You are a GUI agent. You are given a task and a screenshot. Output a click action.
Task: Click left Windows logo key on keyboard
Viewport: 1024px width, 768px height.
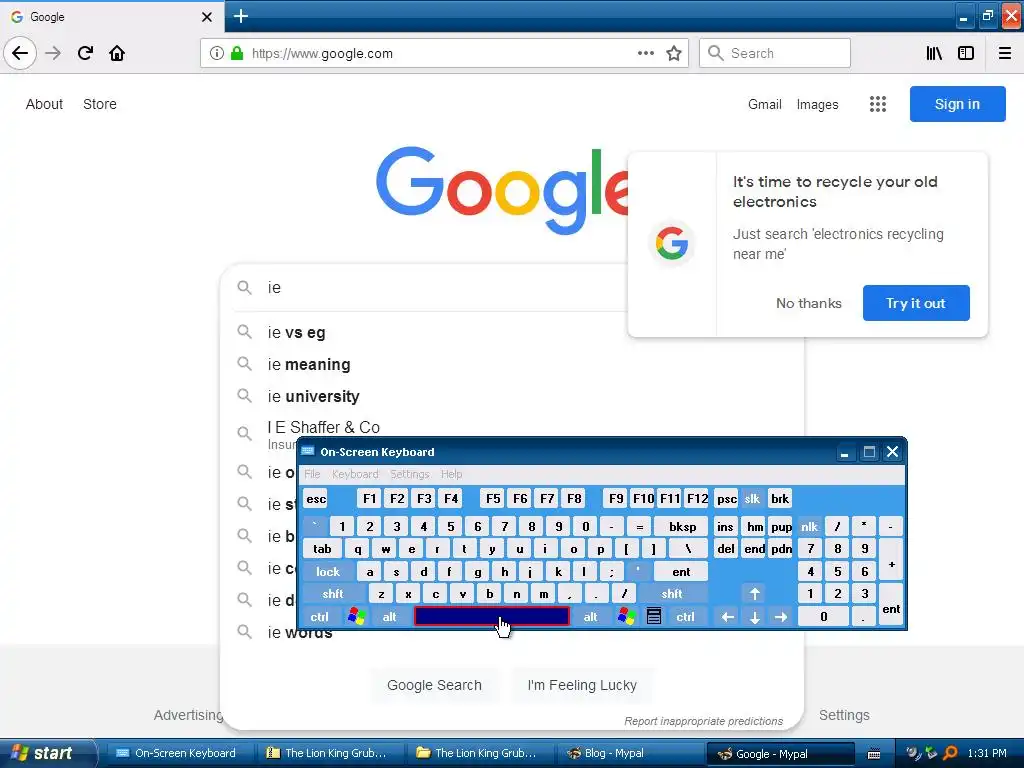357,616
